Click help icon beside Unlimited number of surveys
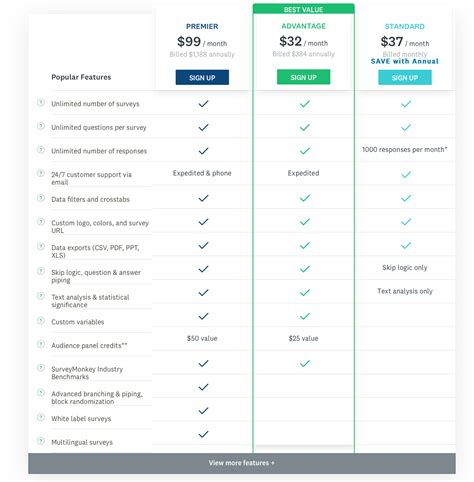The image size is (474, 482). click(41, 102)
